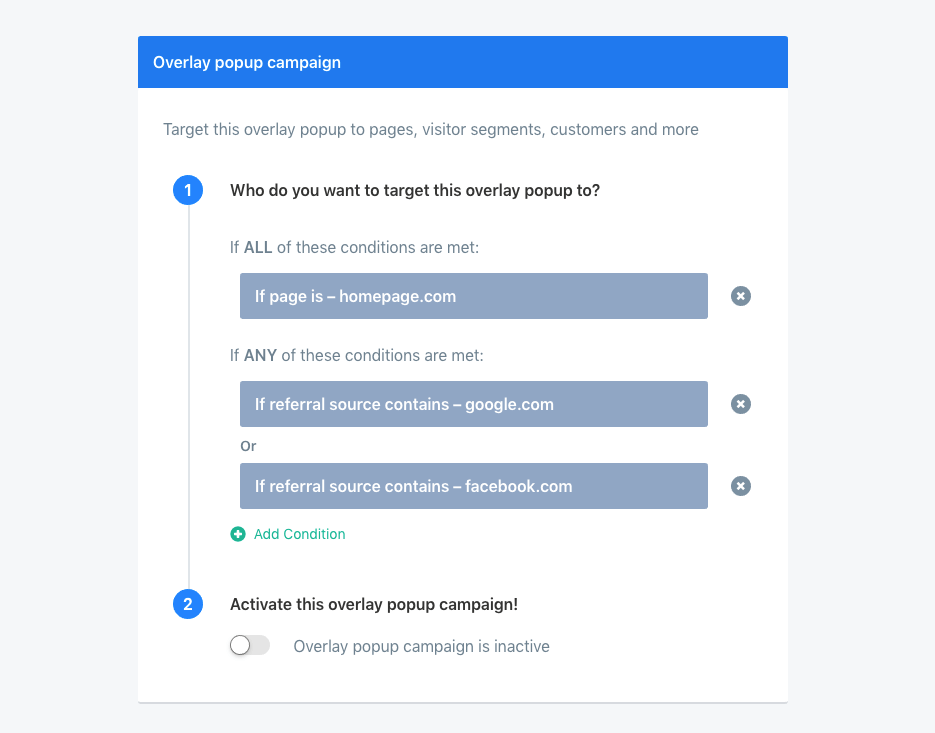Click the 'If ALL of these conditions' text

354,247
